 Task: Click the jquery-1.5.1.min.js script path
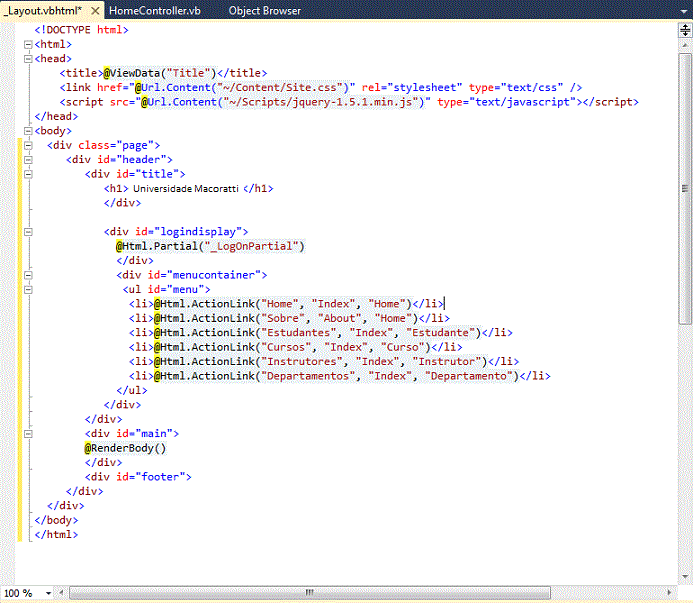tap(320, 102)
